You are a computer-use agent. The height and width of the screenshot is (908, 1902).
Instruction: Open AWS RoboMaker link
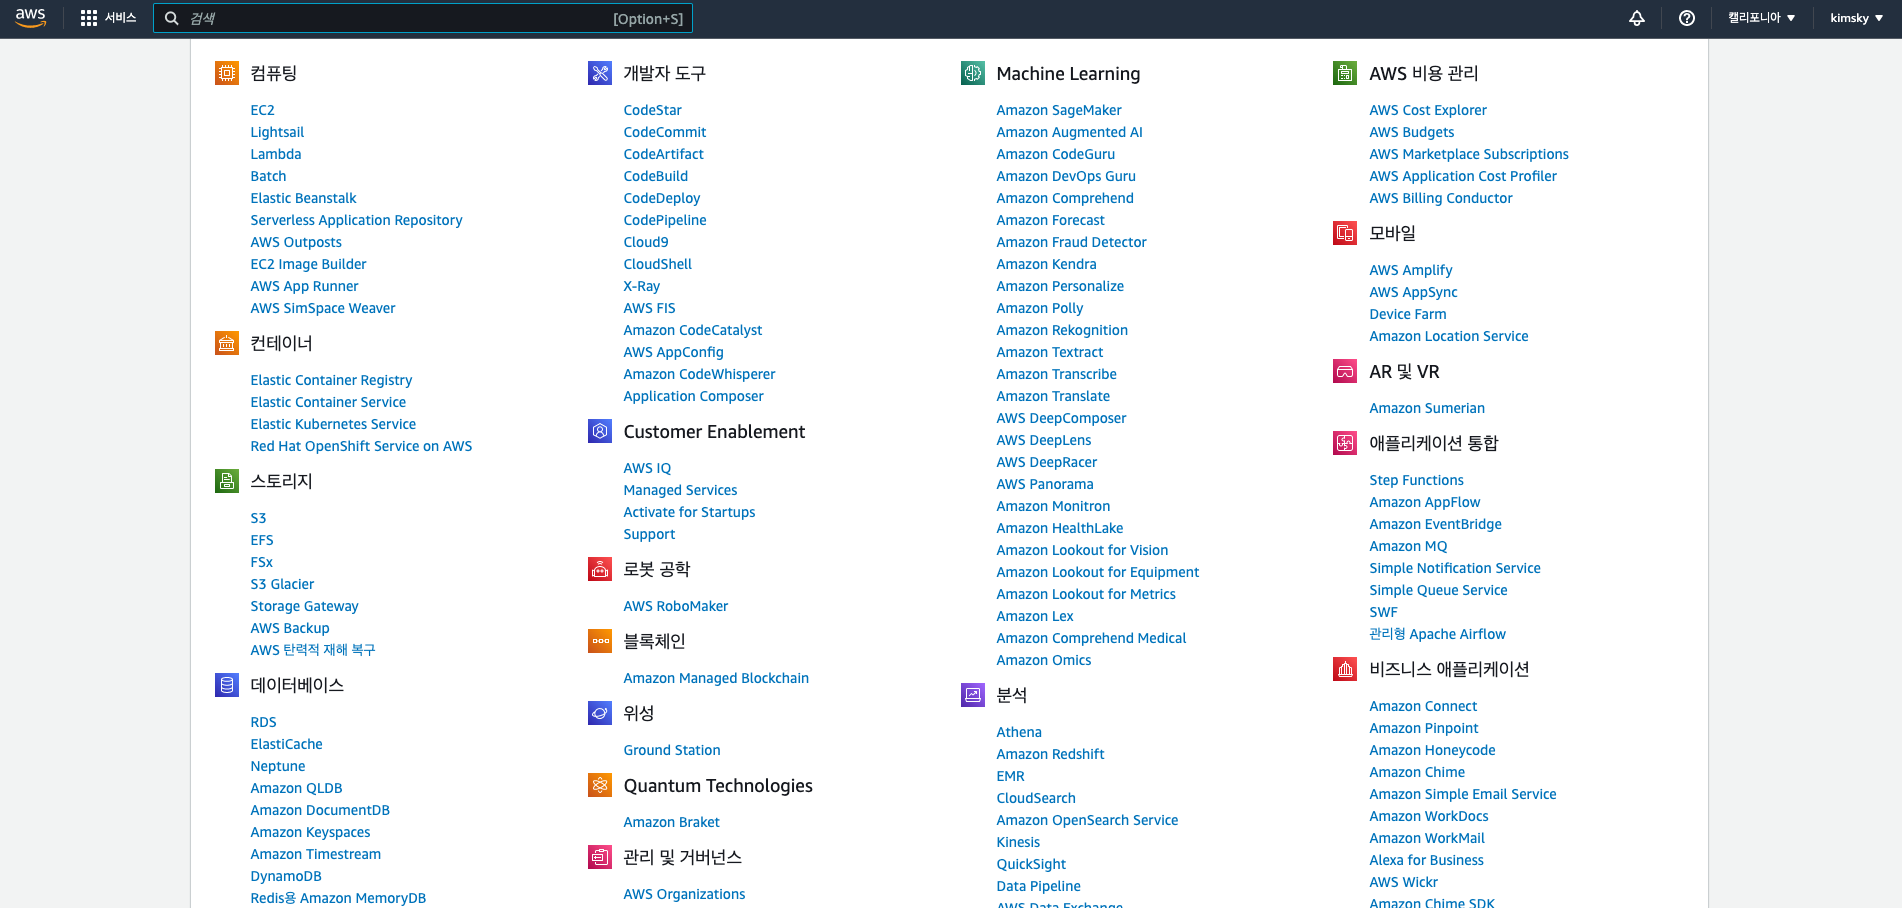pos(676,606)
